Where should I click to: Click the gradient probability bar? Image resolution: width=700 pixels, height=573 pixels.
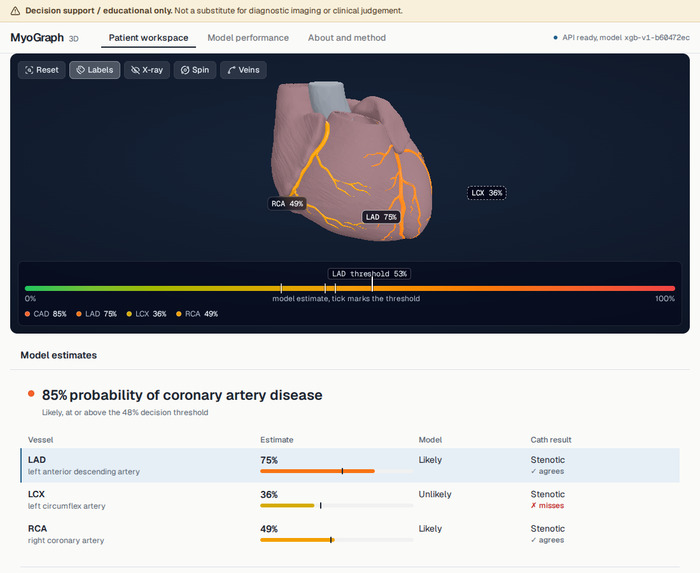[x=350, y=288]
